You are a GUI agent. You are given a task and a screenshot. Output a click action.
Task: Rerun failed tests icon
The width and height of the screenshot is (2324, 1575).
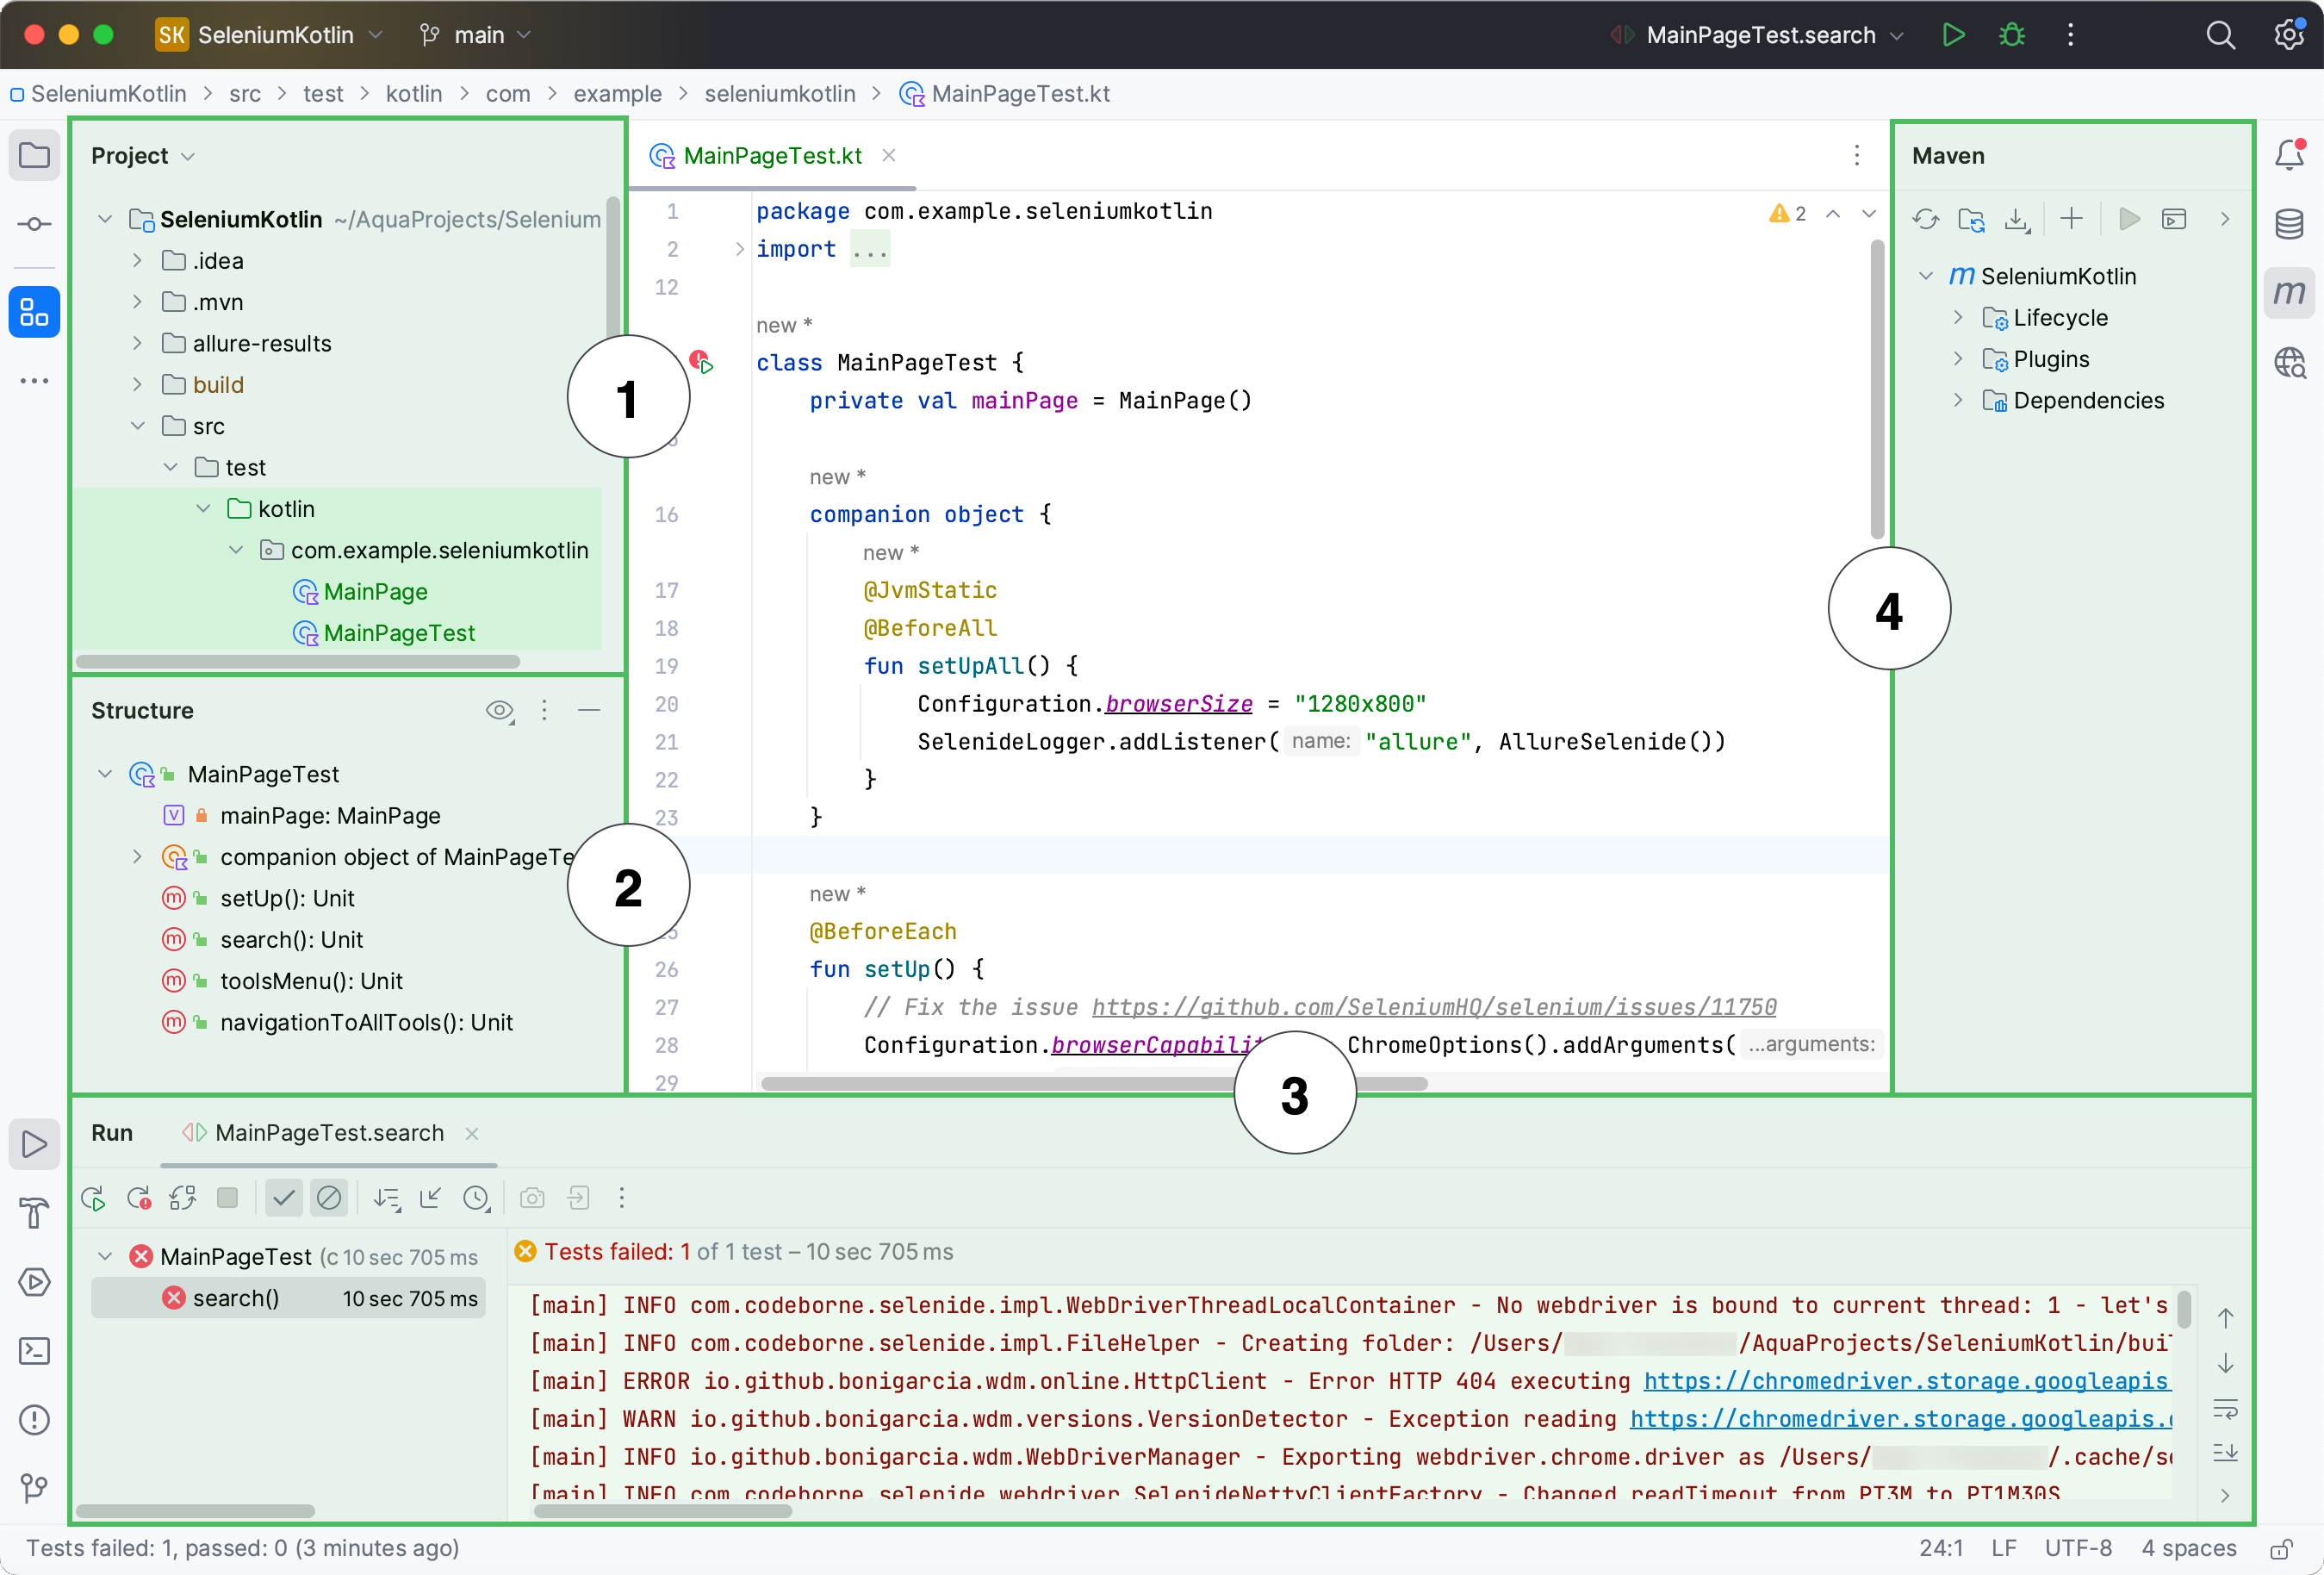[x=139, y=1198]
